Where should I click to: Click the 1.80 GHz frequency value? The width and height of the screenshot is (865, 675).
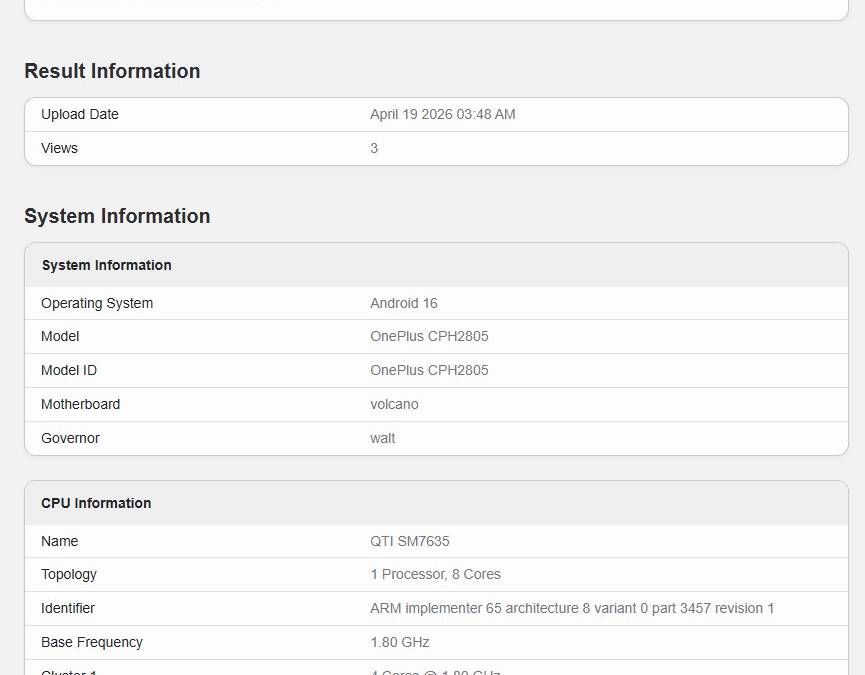pyautogui.click(x=399, y=642)
